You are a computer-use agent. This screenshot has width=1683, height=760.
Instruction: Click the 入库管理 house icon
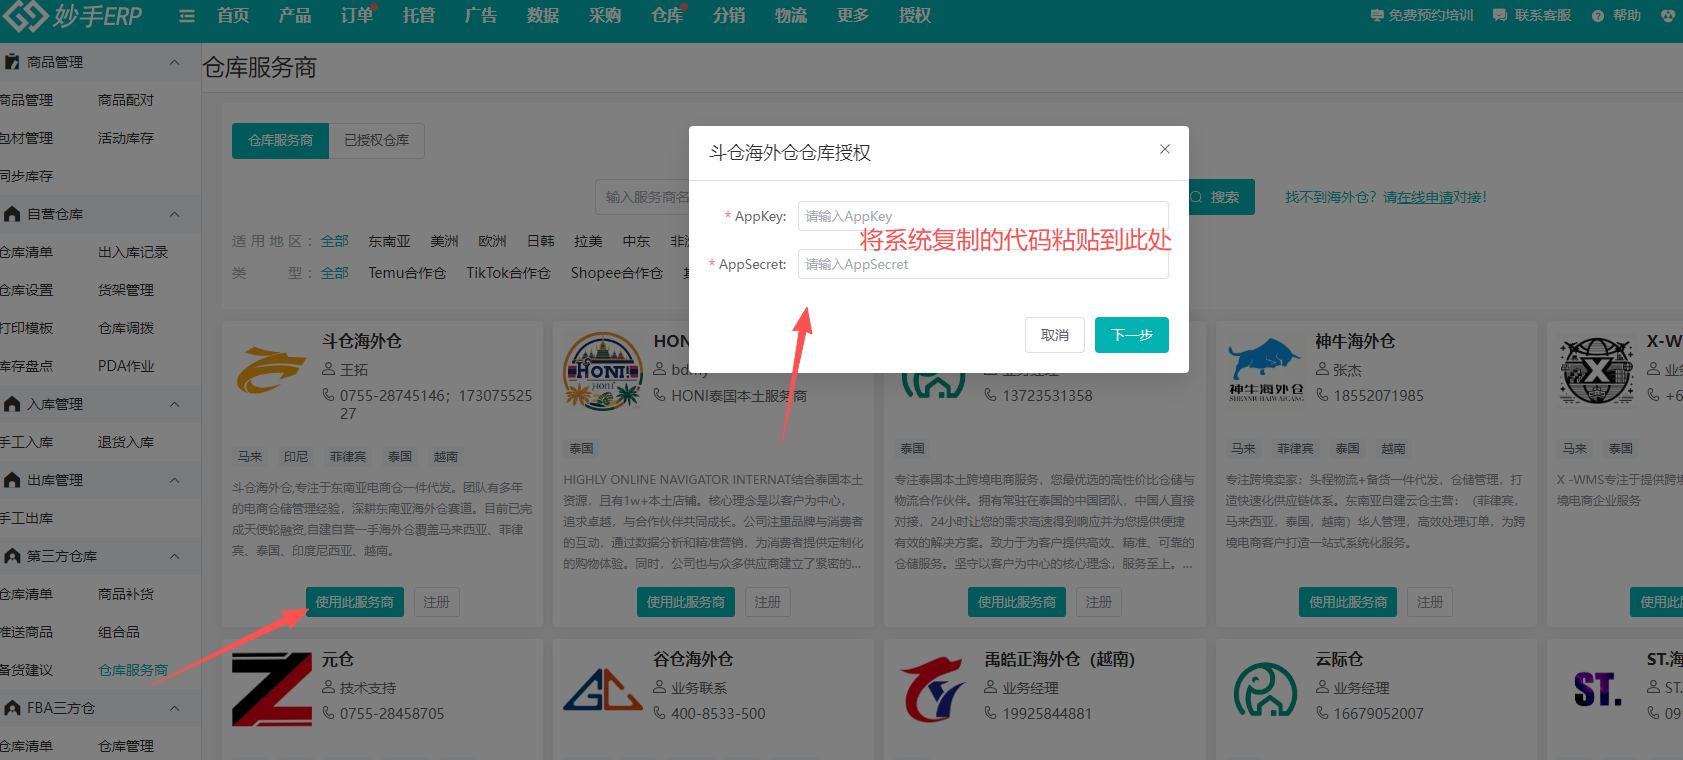point(12,404)
